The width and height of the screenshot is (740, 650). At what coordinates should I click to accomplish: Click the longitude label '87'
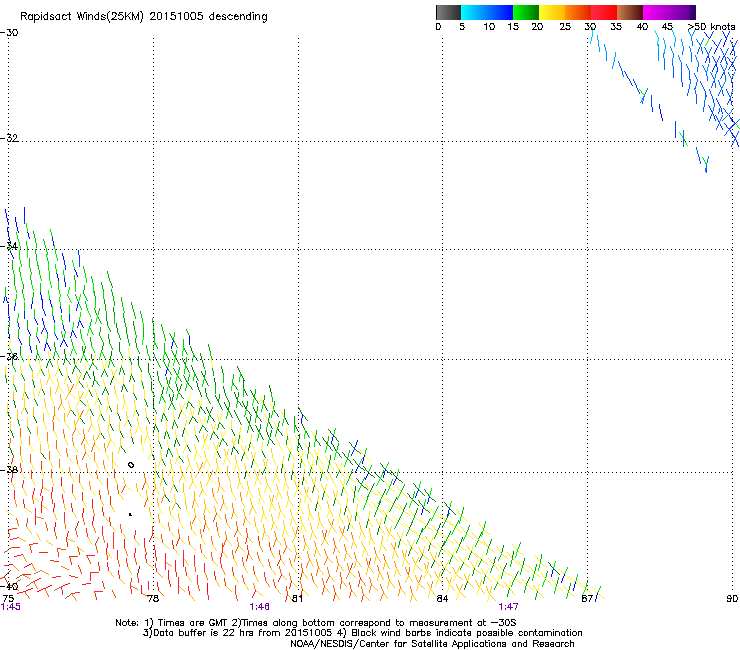587,599
